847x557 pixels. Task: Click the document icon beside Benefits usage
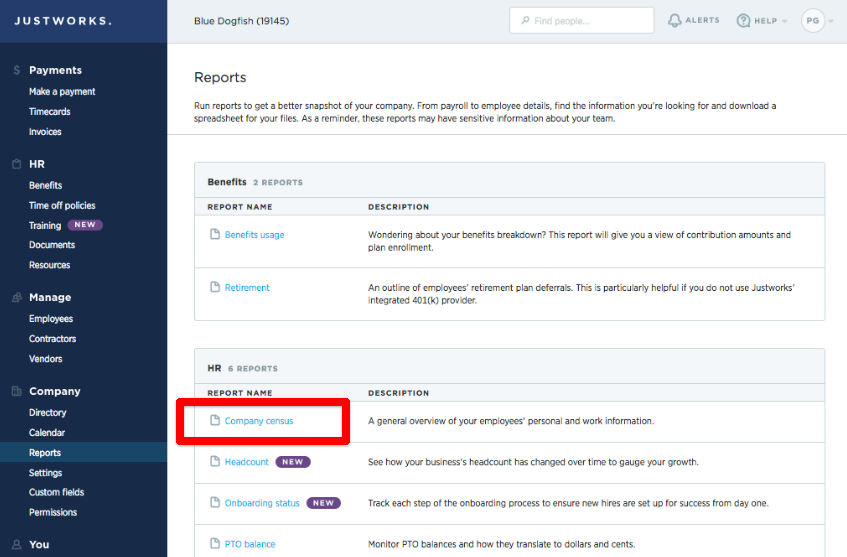click(215, 234)
